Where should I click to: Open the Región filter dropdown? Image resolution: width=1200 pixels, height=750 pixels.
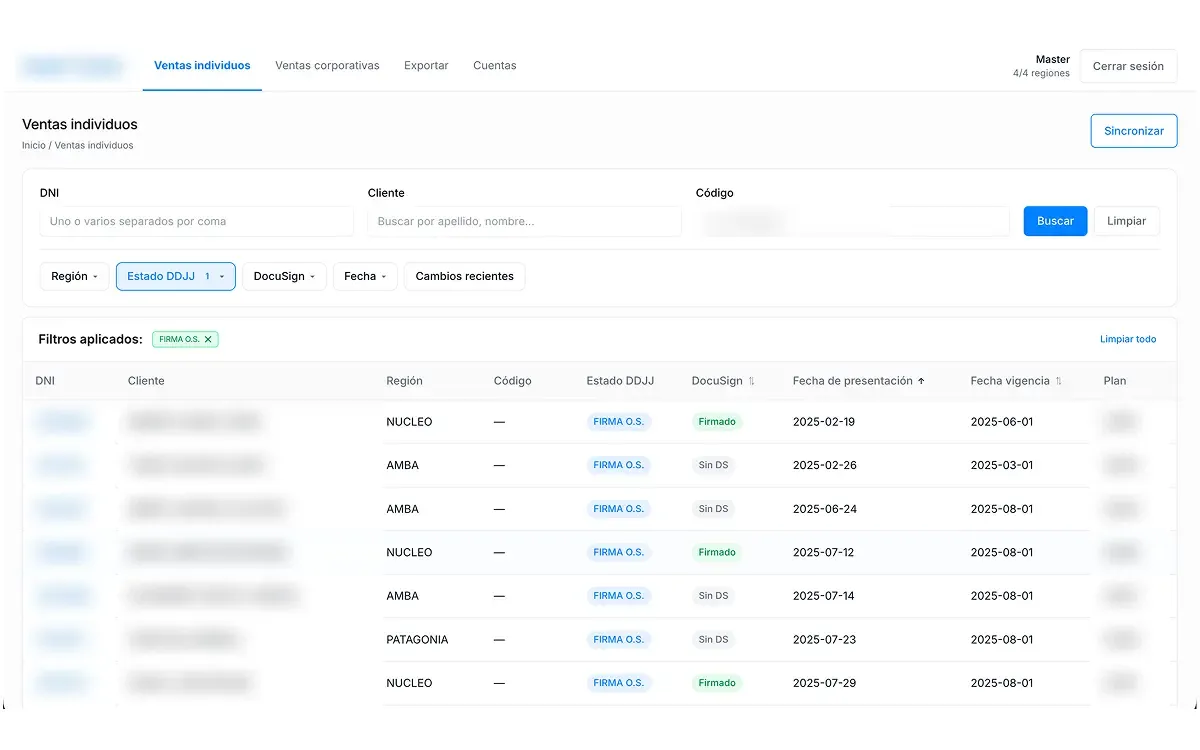(75, 276)
